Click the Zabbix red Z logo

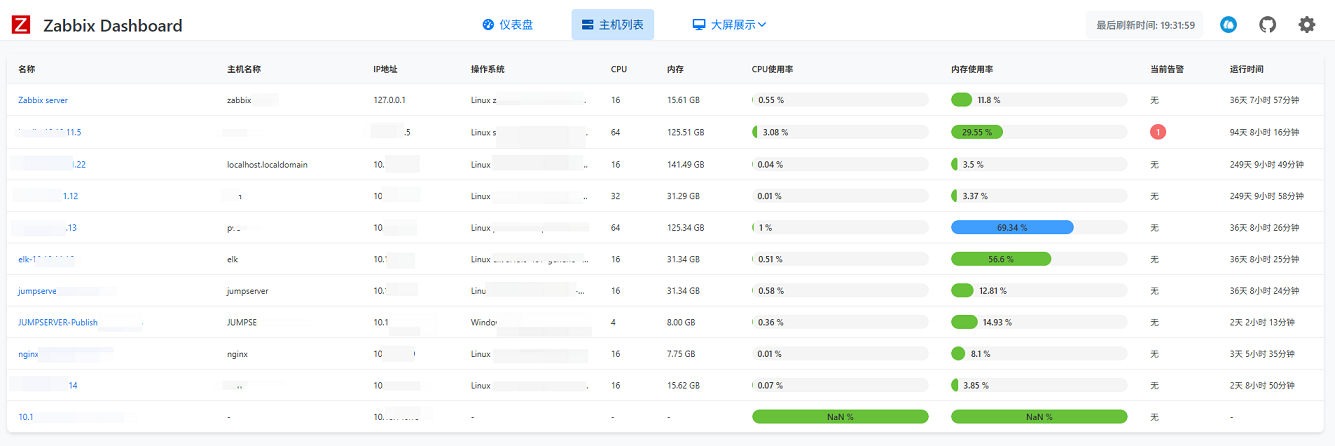click(22, 25)
